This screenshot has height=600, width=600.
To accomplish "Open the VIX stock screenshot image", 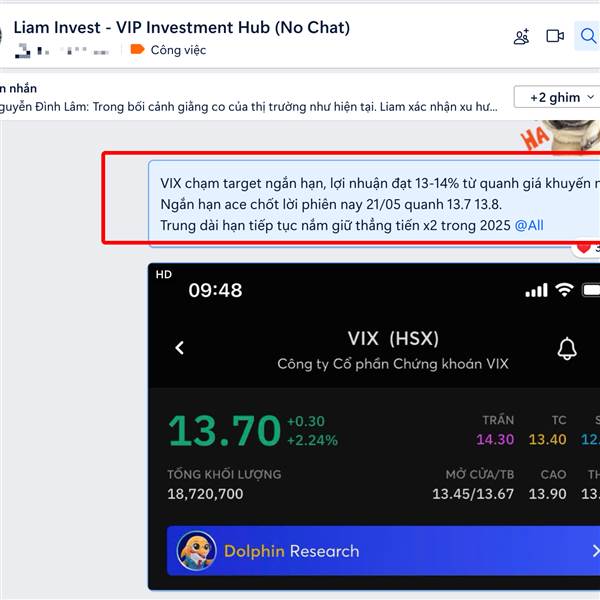I will pos(374,426).
